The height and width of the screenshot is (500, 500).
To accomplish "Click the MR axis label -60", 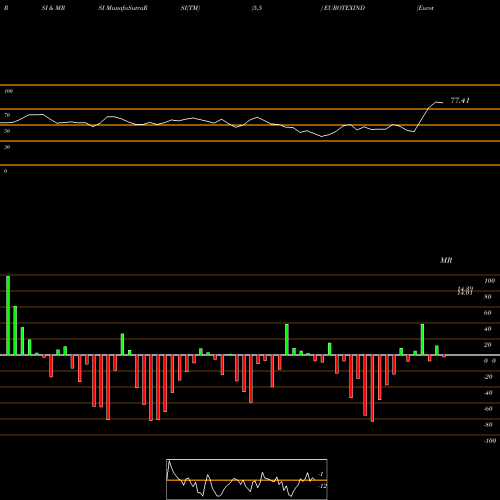I will coord(488,409).
